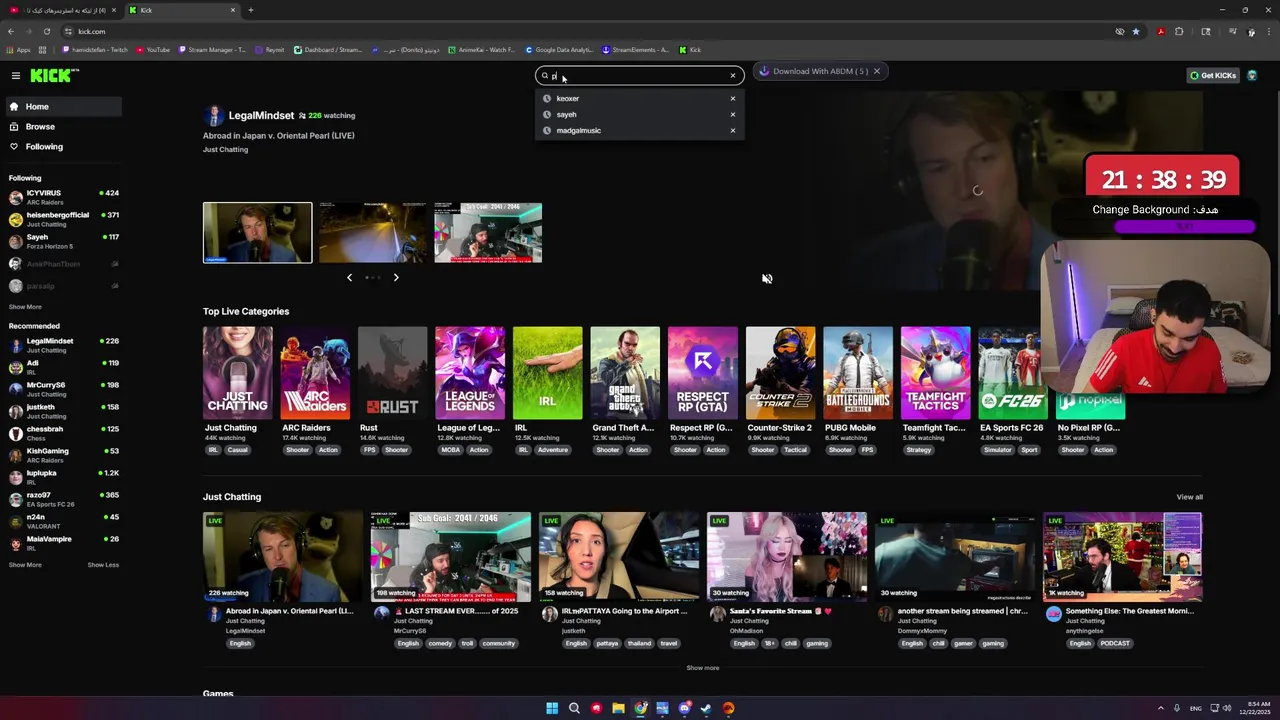The image size is (1280, 720).
Task: Remove sayeh from recent searches
Action: click(x=732, y=114)
